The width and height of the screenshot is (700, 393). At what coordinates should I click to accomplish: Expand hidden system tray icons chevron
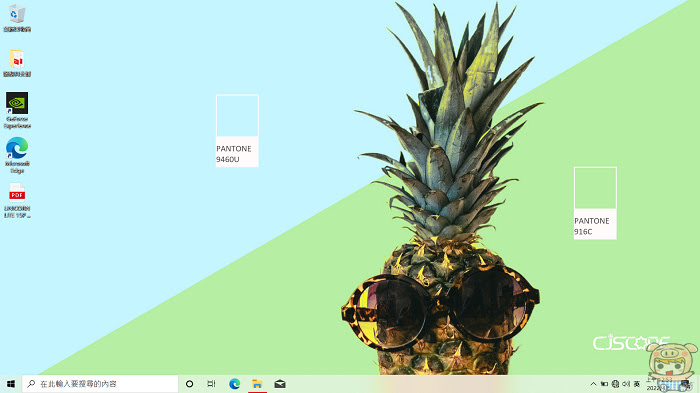(x=593, y=384)
